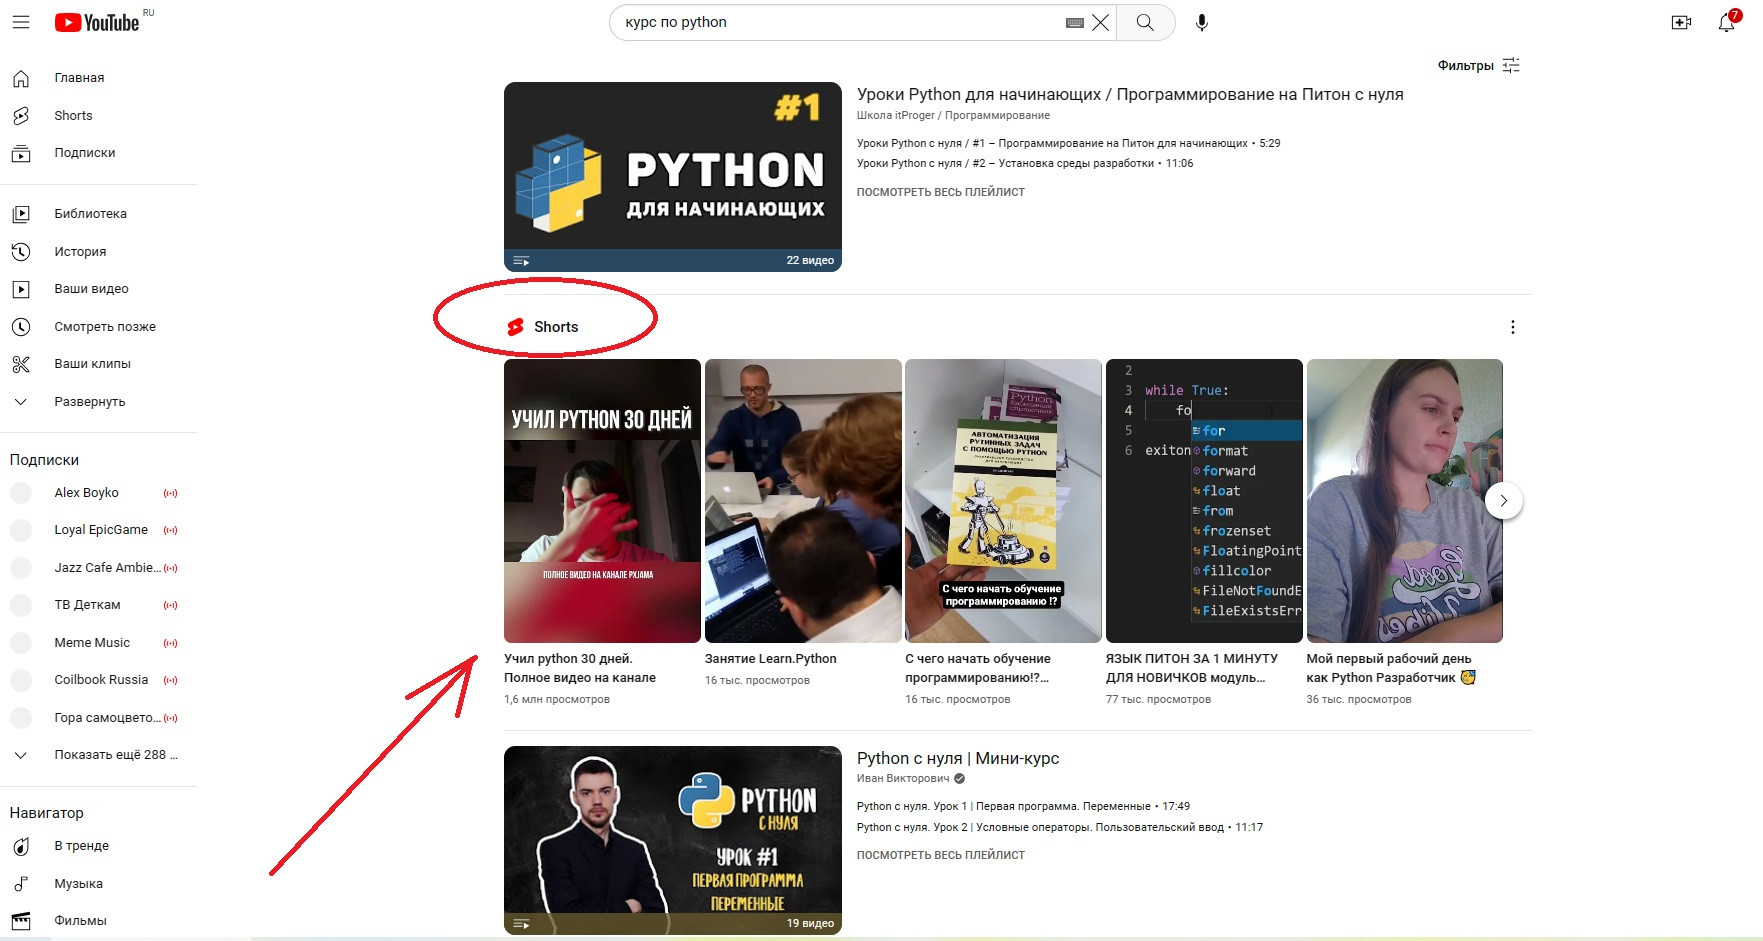Open the filters icon
This screenshot has height=941, width=1763.
[x=1511, y=65]
